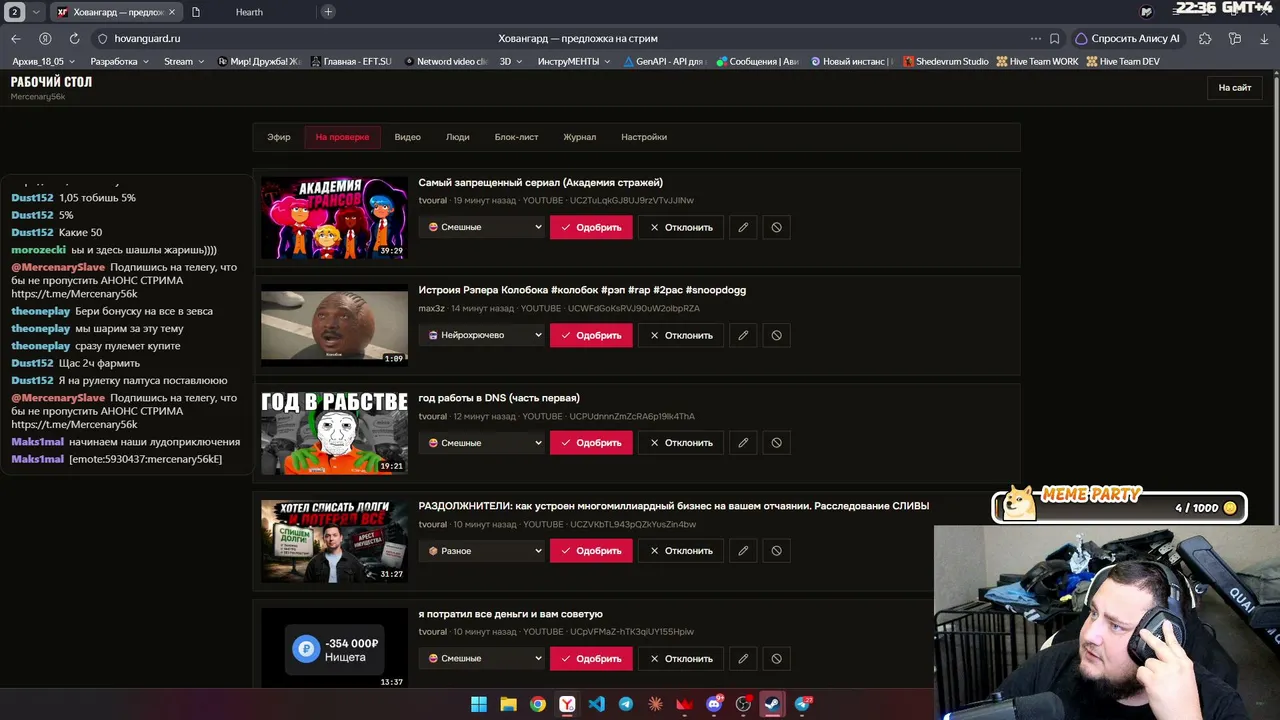Open the Настройки tab
Screen dimensions: 1280x720
644,137
